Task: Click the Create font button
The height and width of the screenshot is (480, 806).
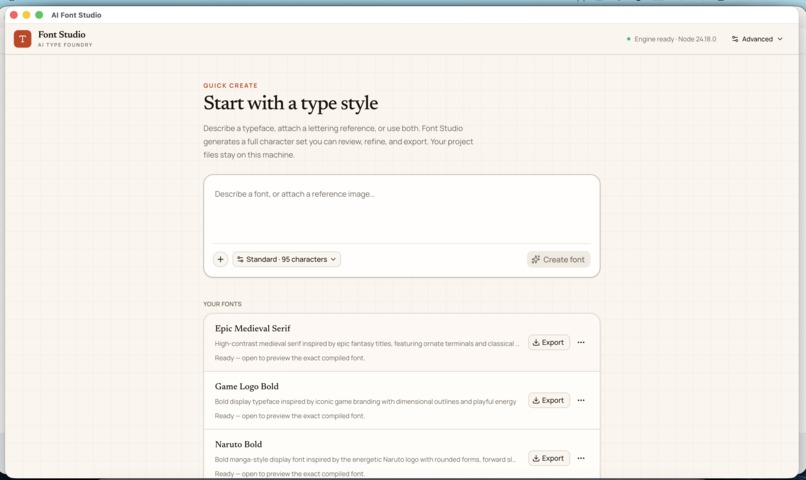Action: pyautogui.click(x=558, y=260)
